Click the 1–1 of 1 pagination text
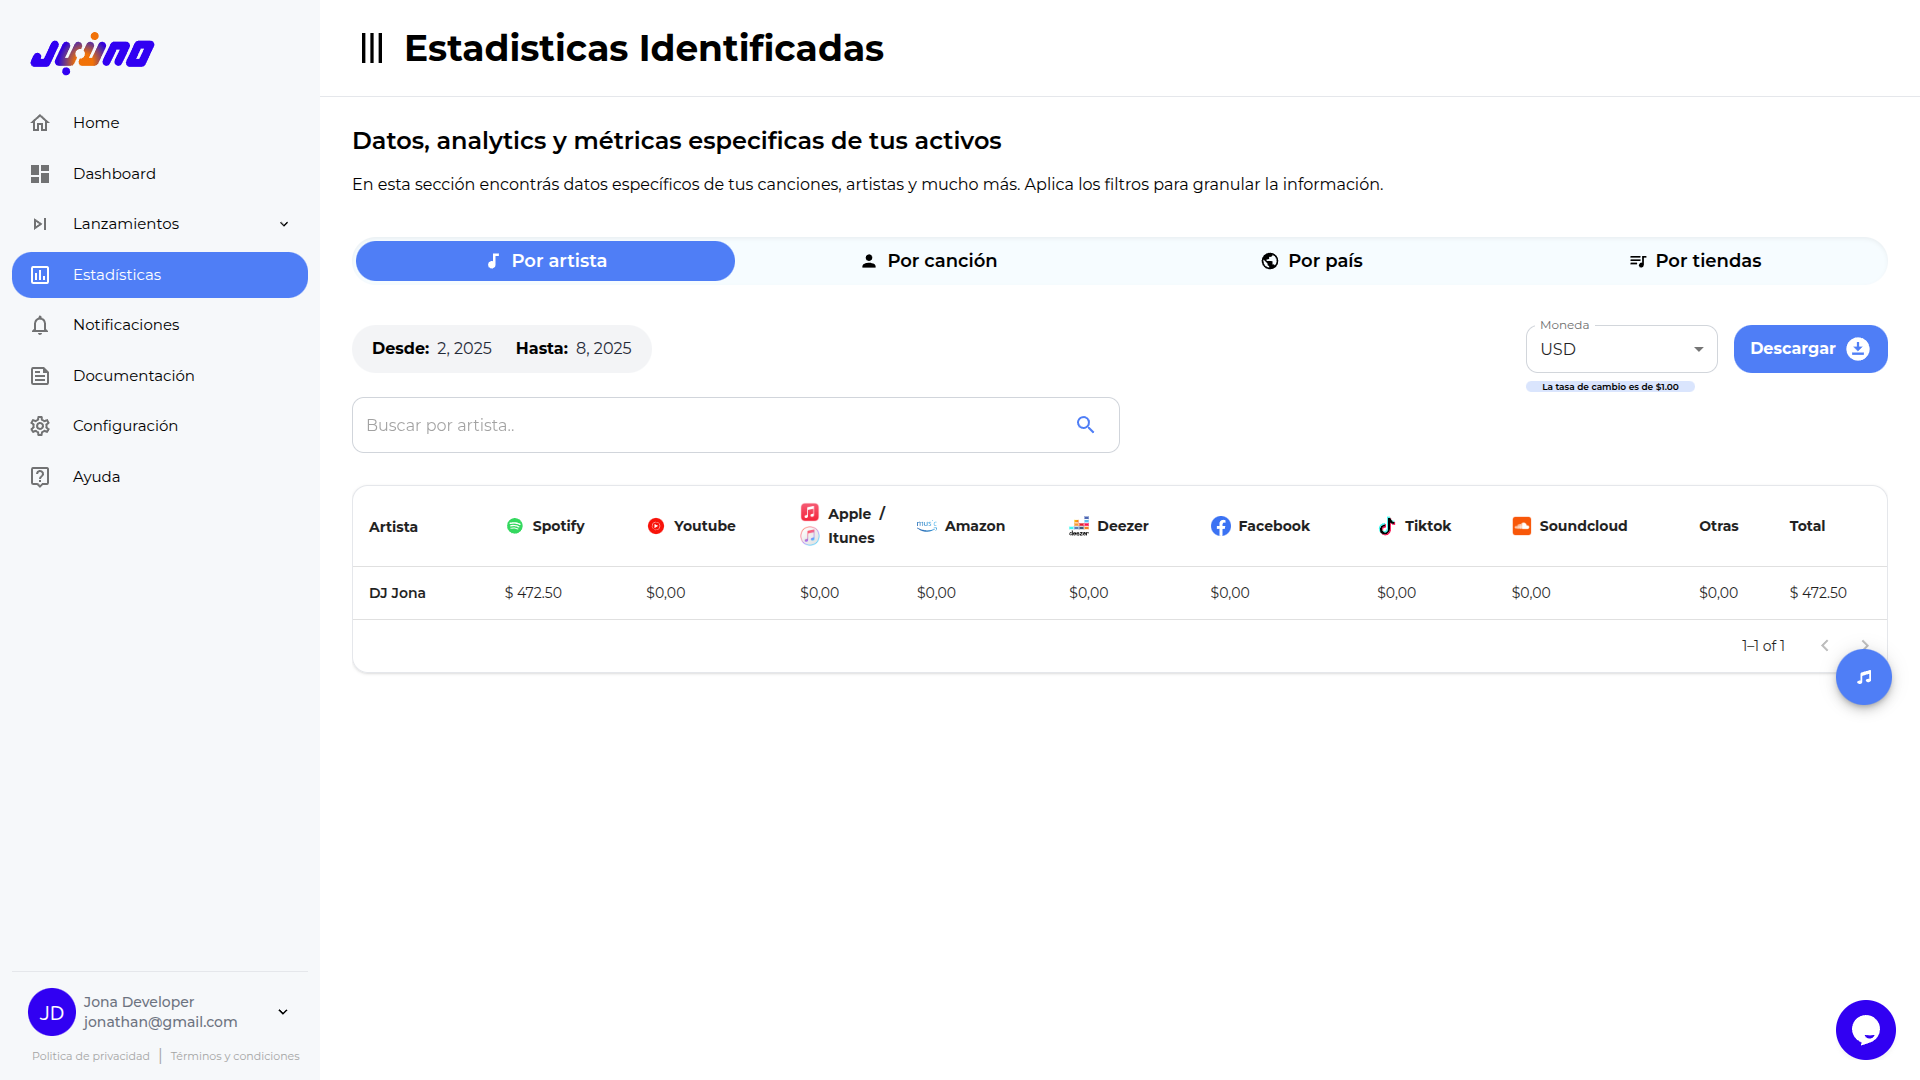 [x=1763, y=646]
